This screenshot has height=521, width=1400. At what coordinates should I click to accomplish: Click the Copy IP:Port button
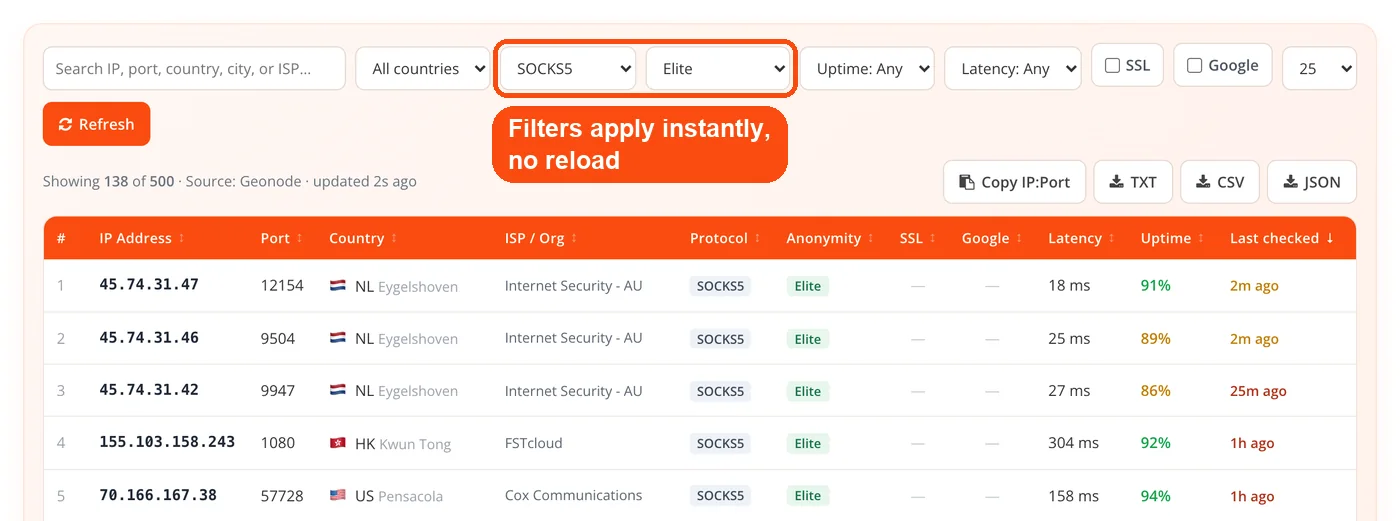1014,182
